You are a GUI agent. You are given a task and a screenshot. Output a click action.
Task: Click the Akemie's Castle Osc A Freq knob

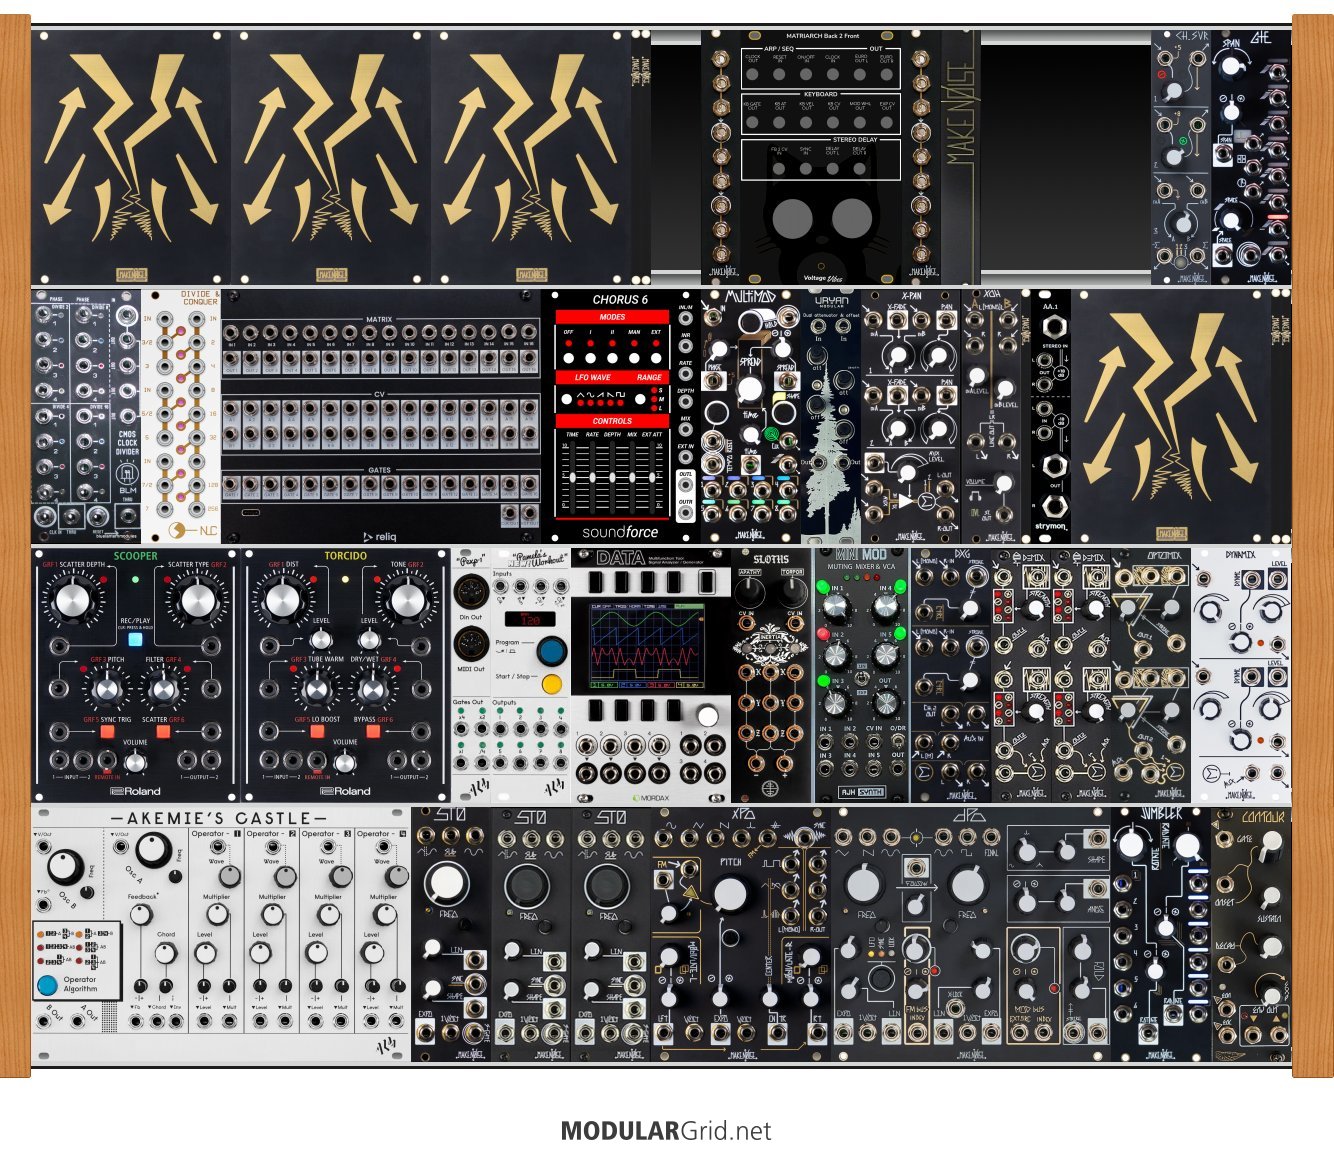pyautogui.click(x=153, y=850)
